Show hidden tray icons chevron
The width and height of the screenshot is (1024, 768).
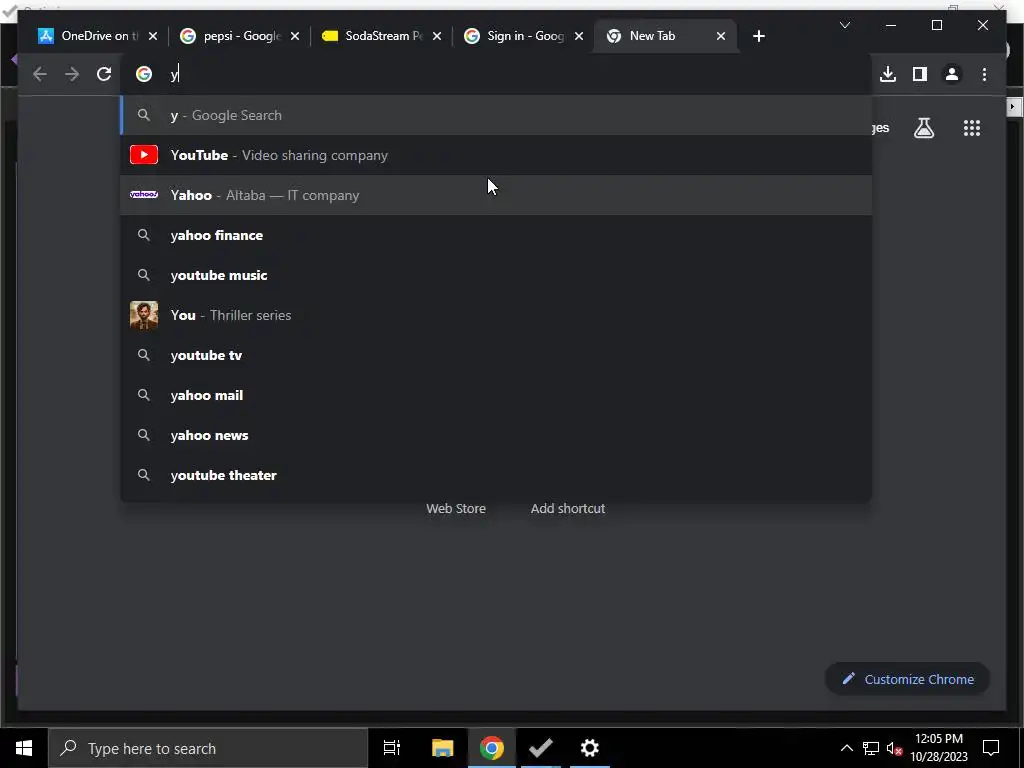click(846, 748)
